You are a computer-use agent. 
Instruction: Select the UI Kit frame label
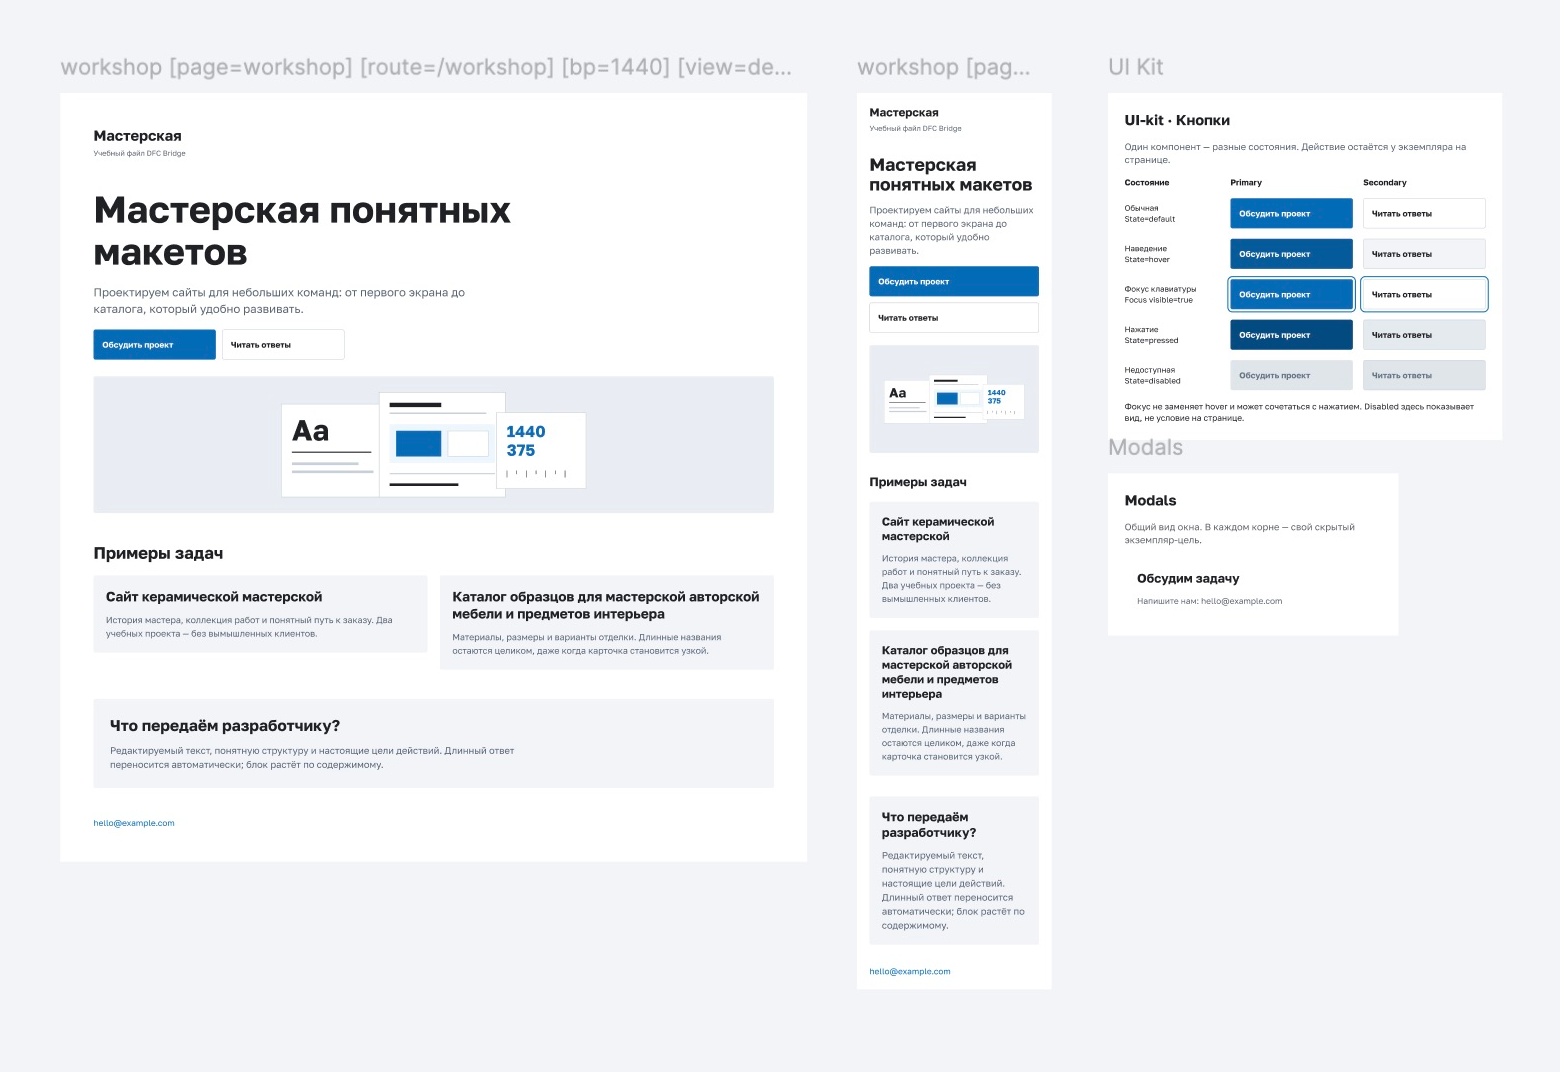(x=1136, y=67)
